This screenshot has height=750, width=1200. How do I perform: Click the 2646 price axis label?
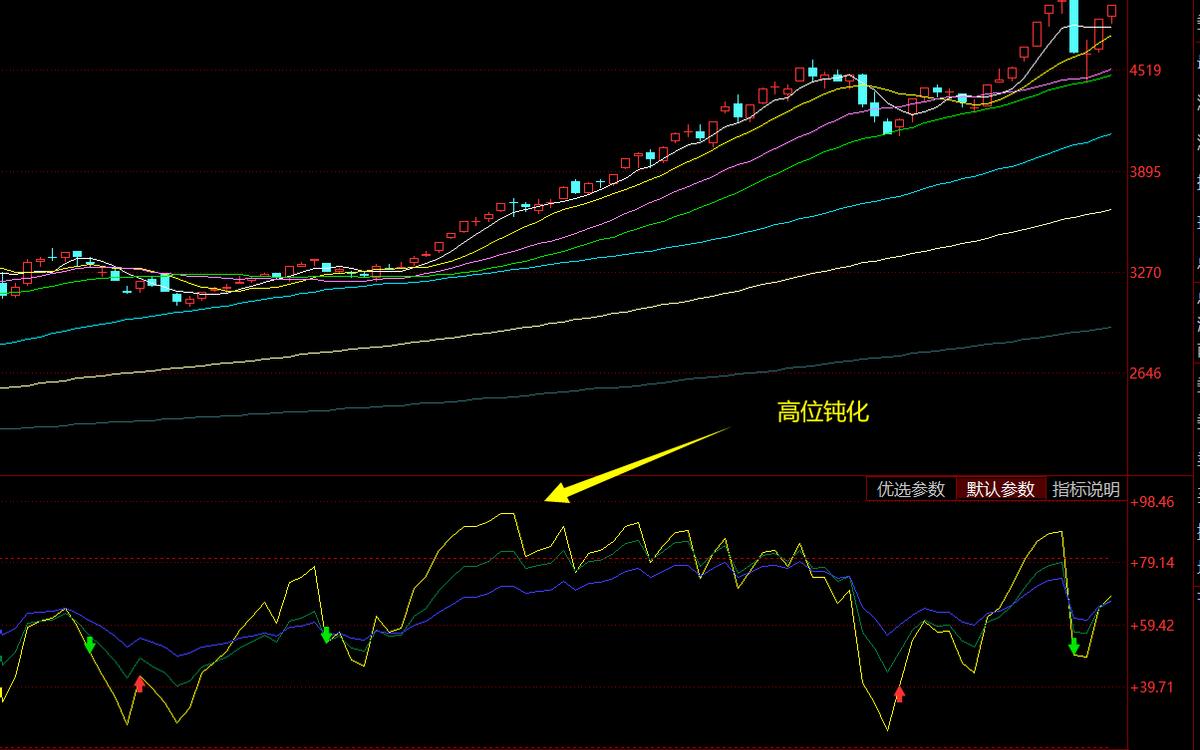(1145, 373)
